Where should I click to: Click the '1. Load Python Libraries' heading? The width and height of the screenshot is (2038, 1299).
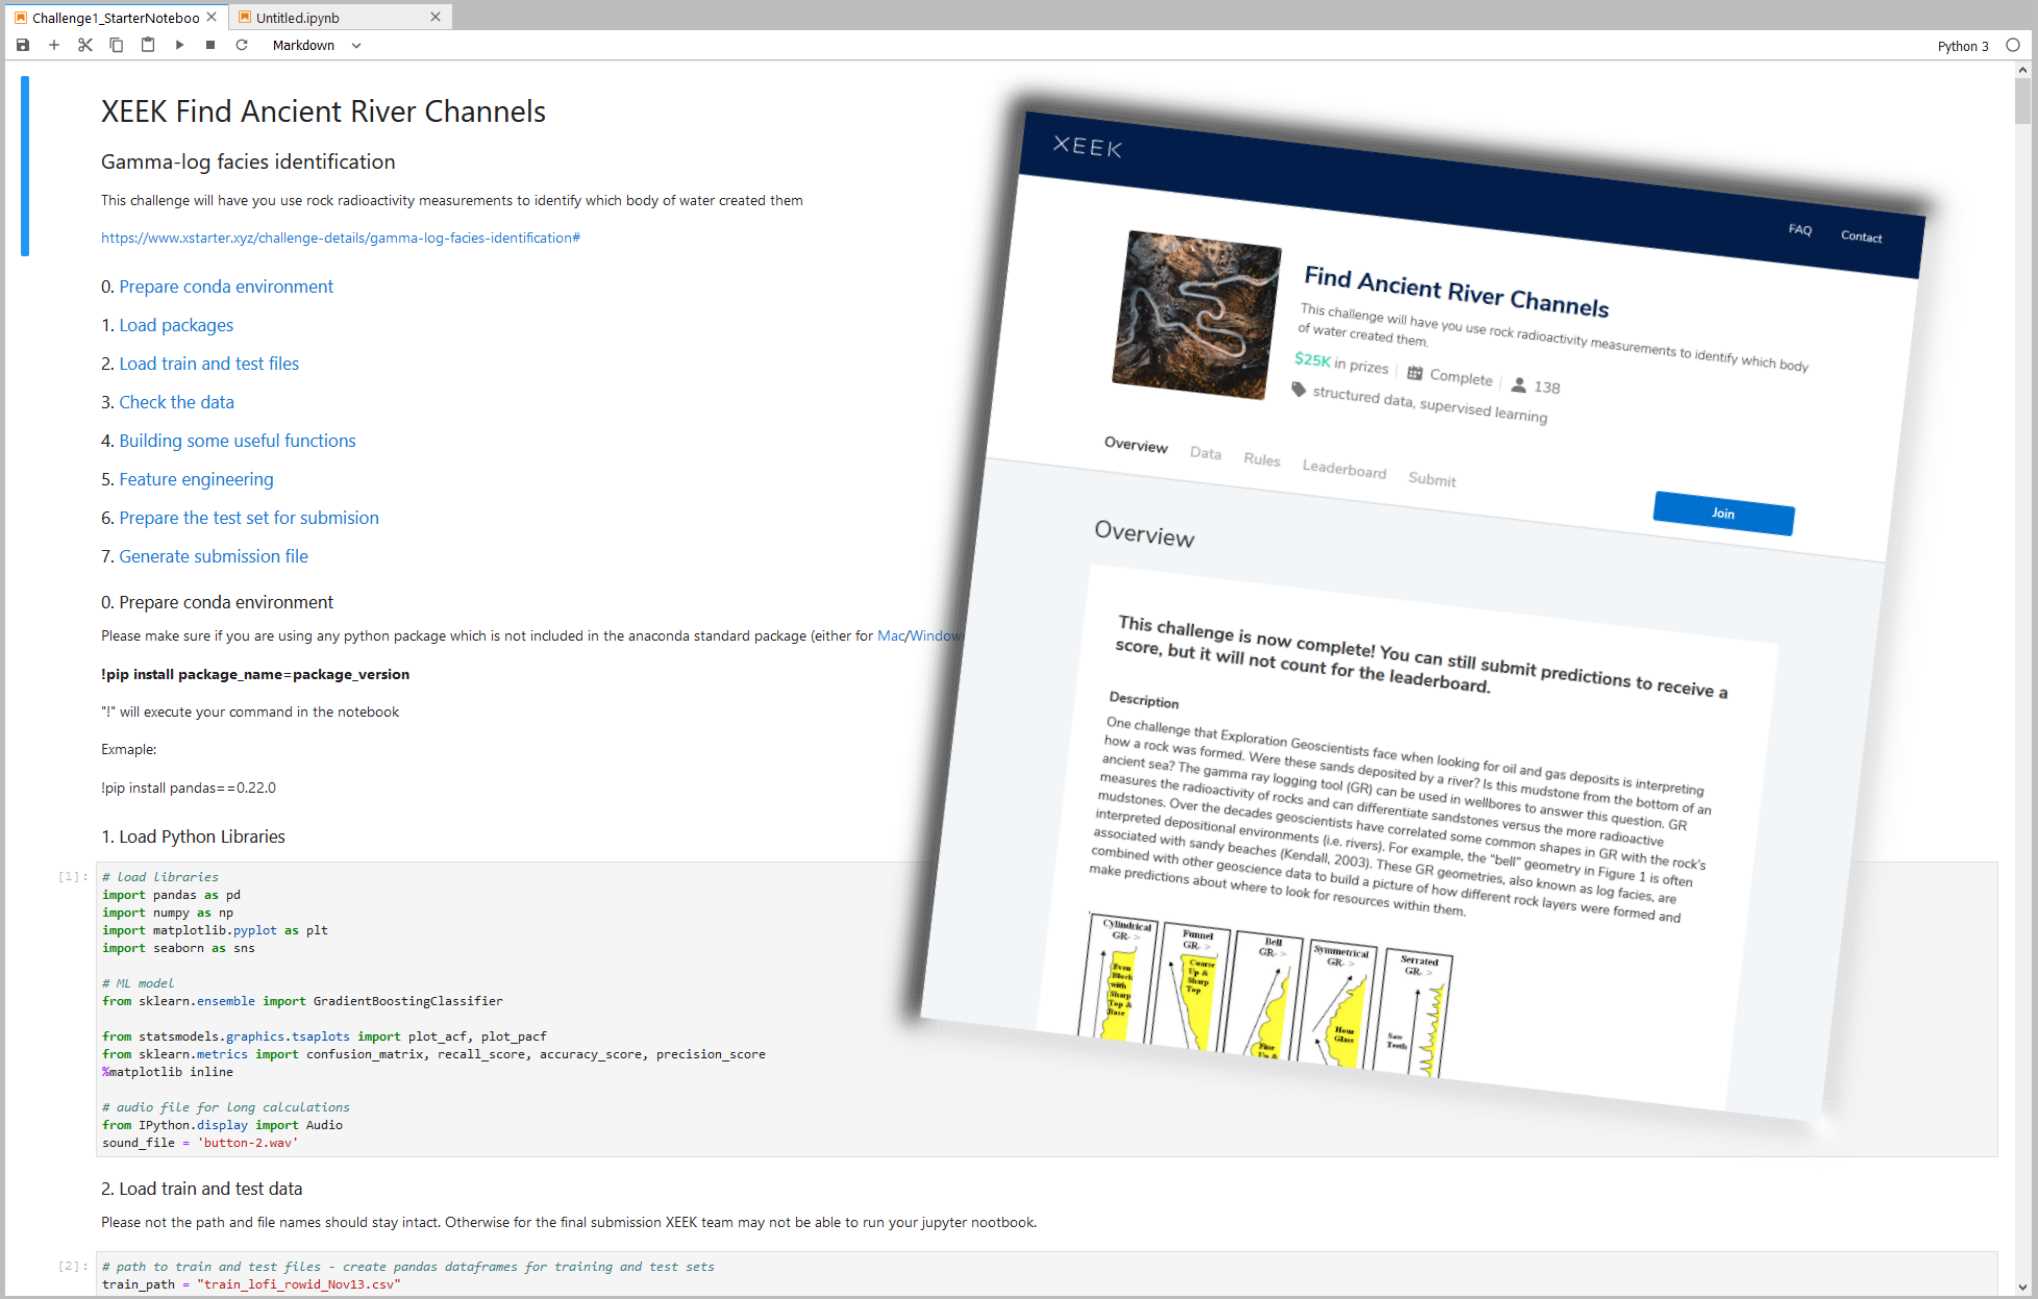pos(193,837)
